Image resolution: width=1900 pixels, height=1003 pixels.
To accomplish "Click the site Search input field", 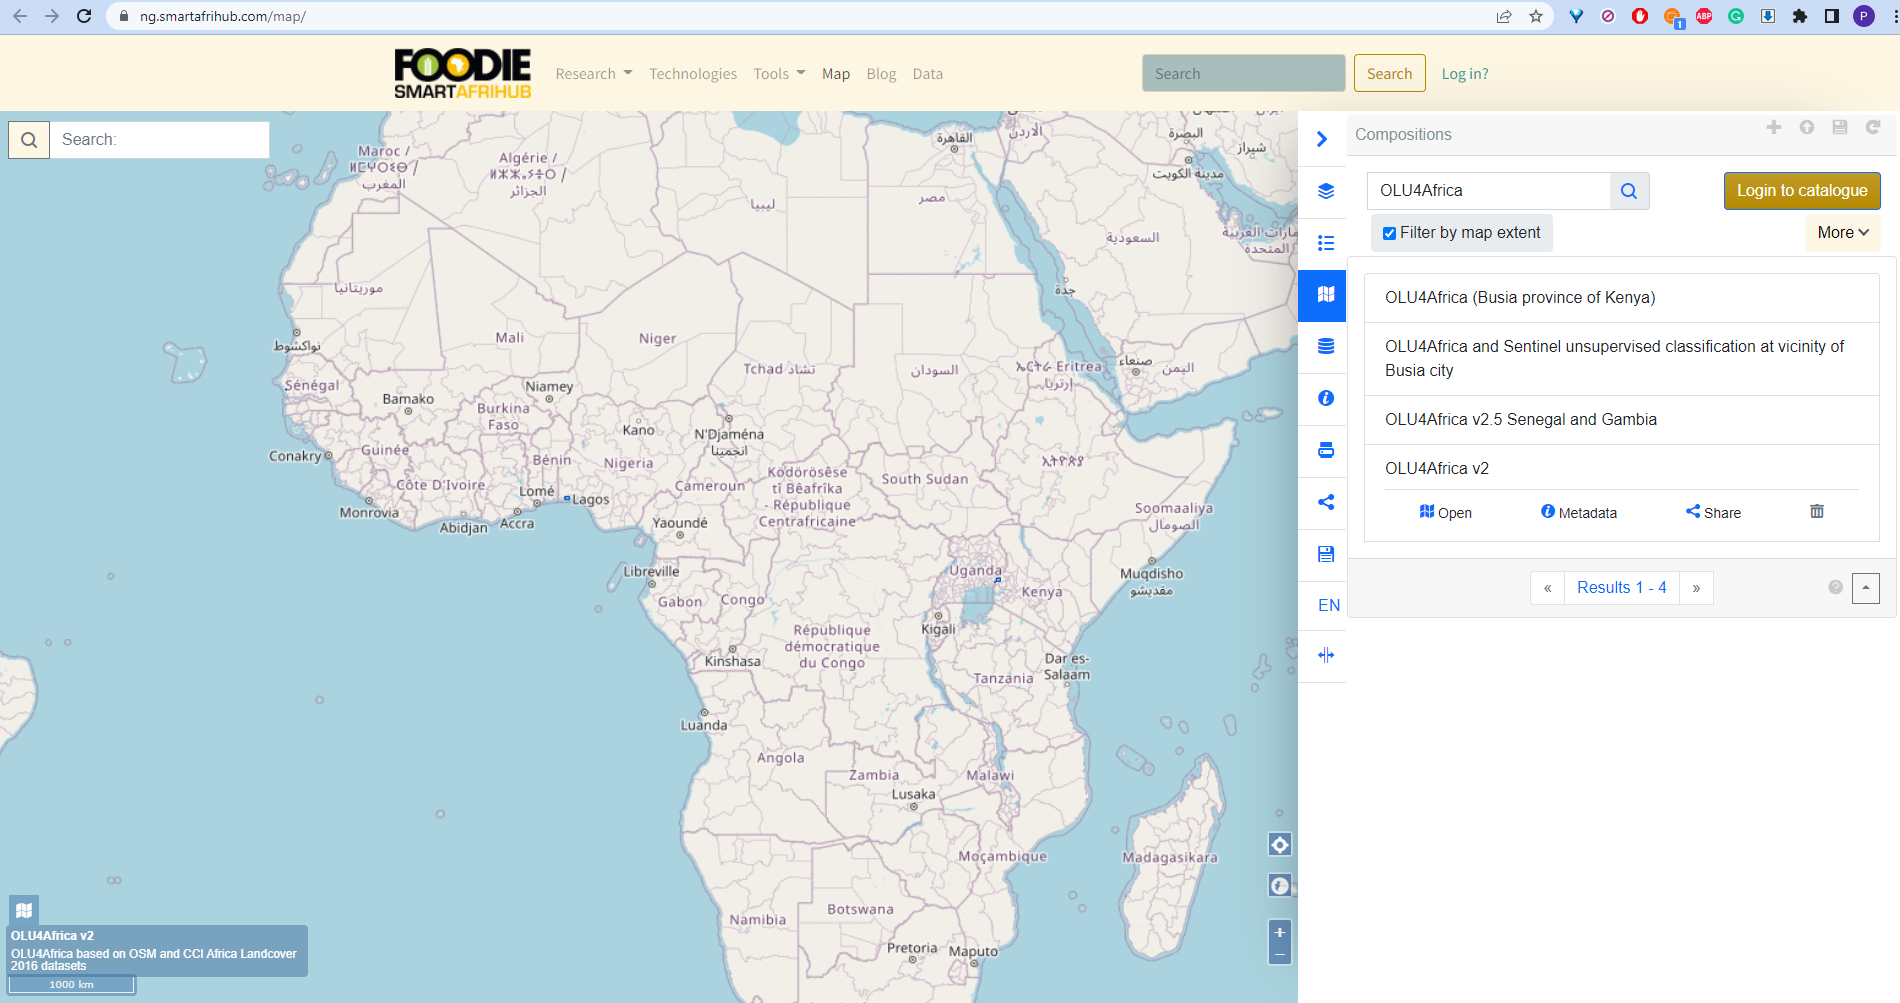I will (1243, 73).
